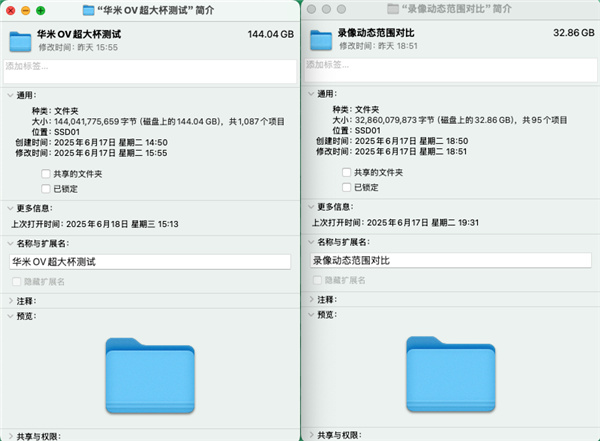Zoom the 华米 OV 超大杯测试 info window

click(41, 10)
